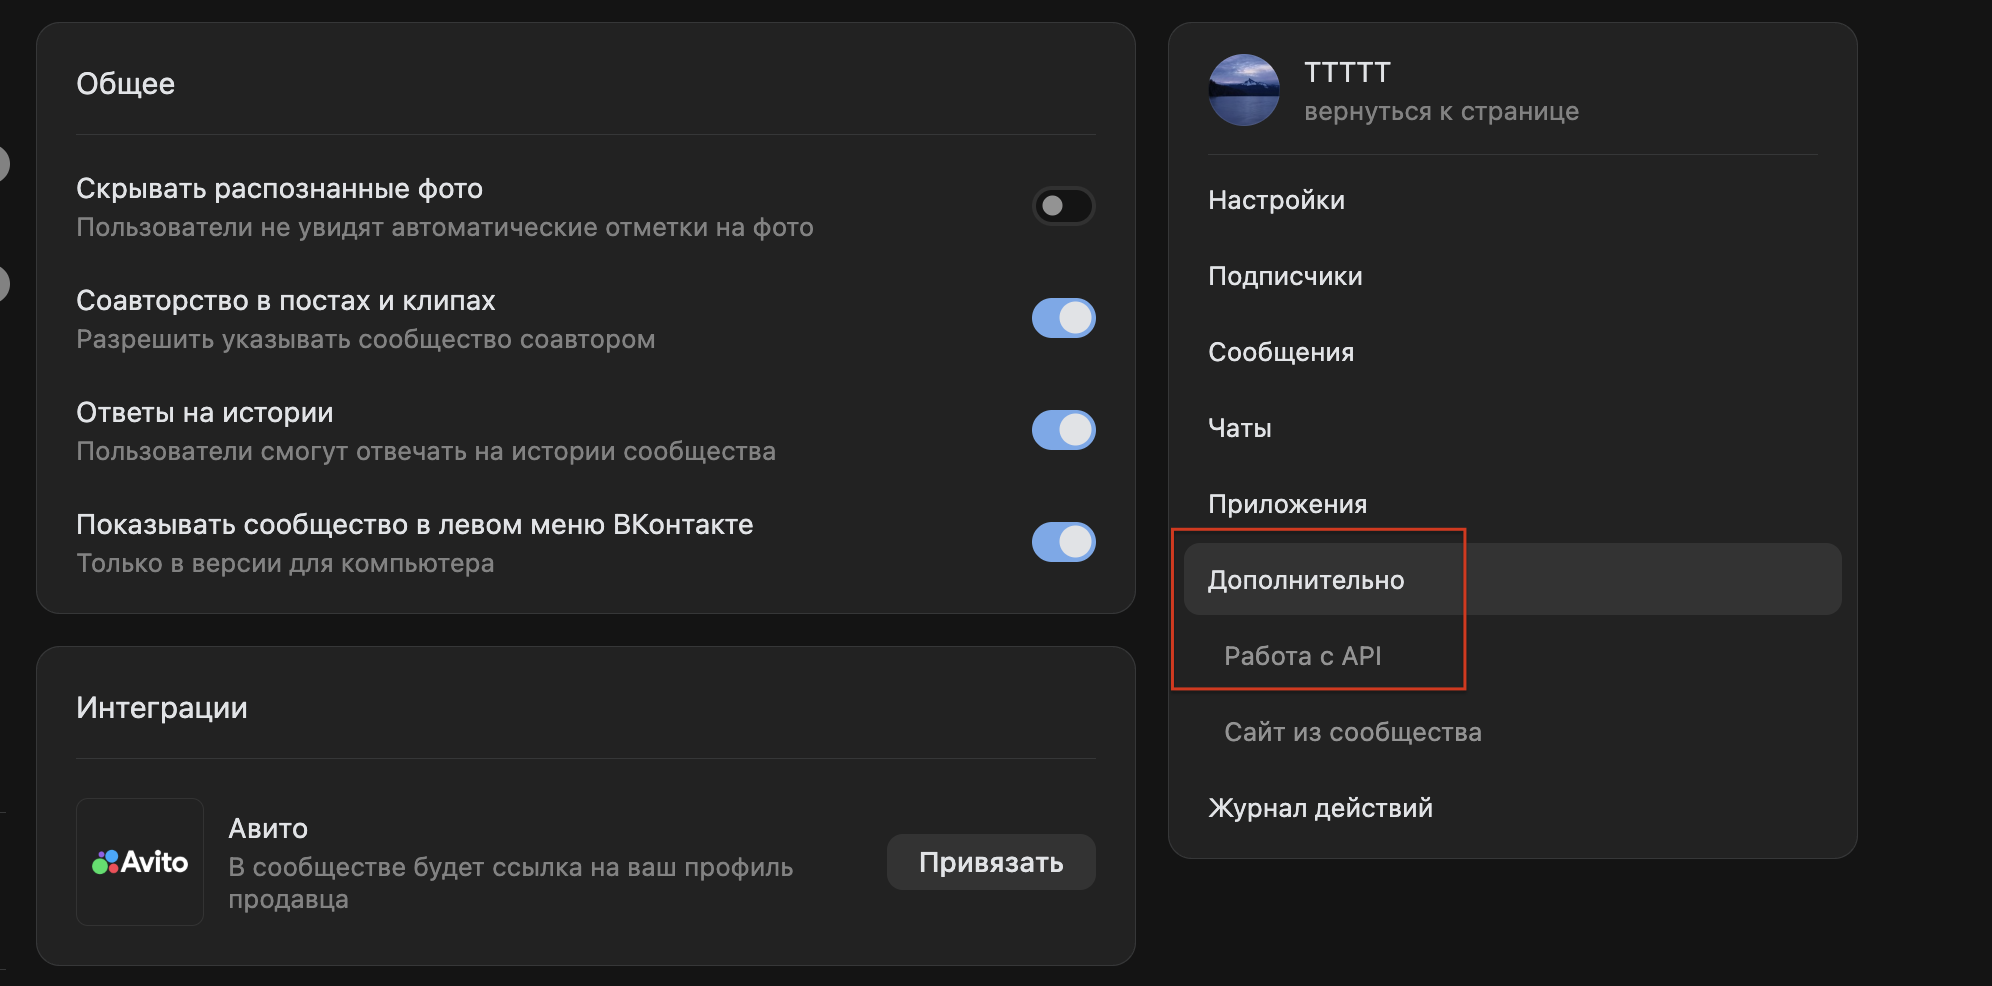The image size is (1992, 986).
Task: Collapse the Дополнительно menu section
Action: [x=1306, y=580]
